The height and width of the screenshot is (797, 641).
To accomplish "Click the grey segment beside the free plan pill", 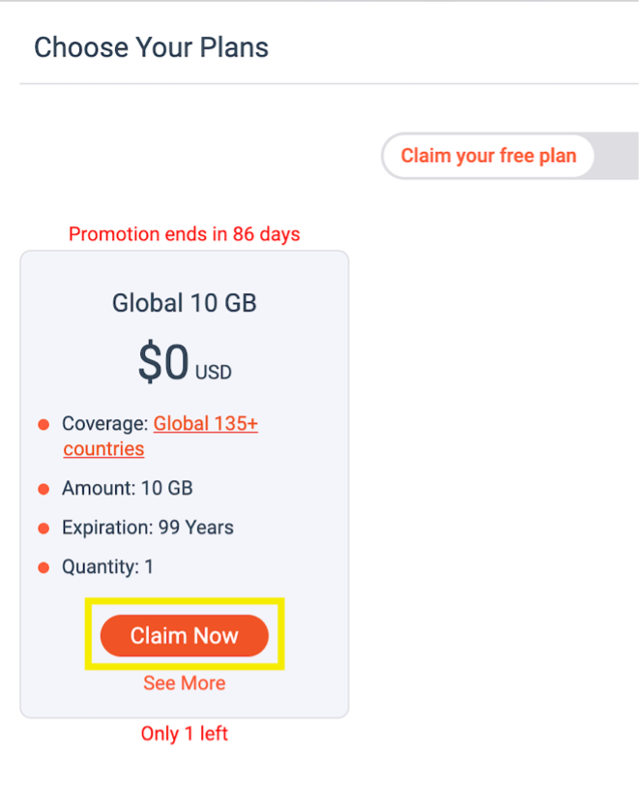I will 616,156.
